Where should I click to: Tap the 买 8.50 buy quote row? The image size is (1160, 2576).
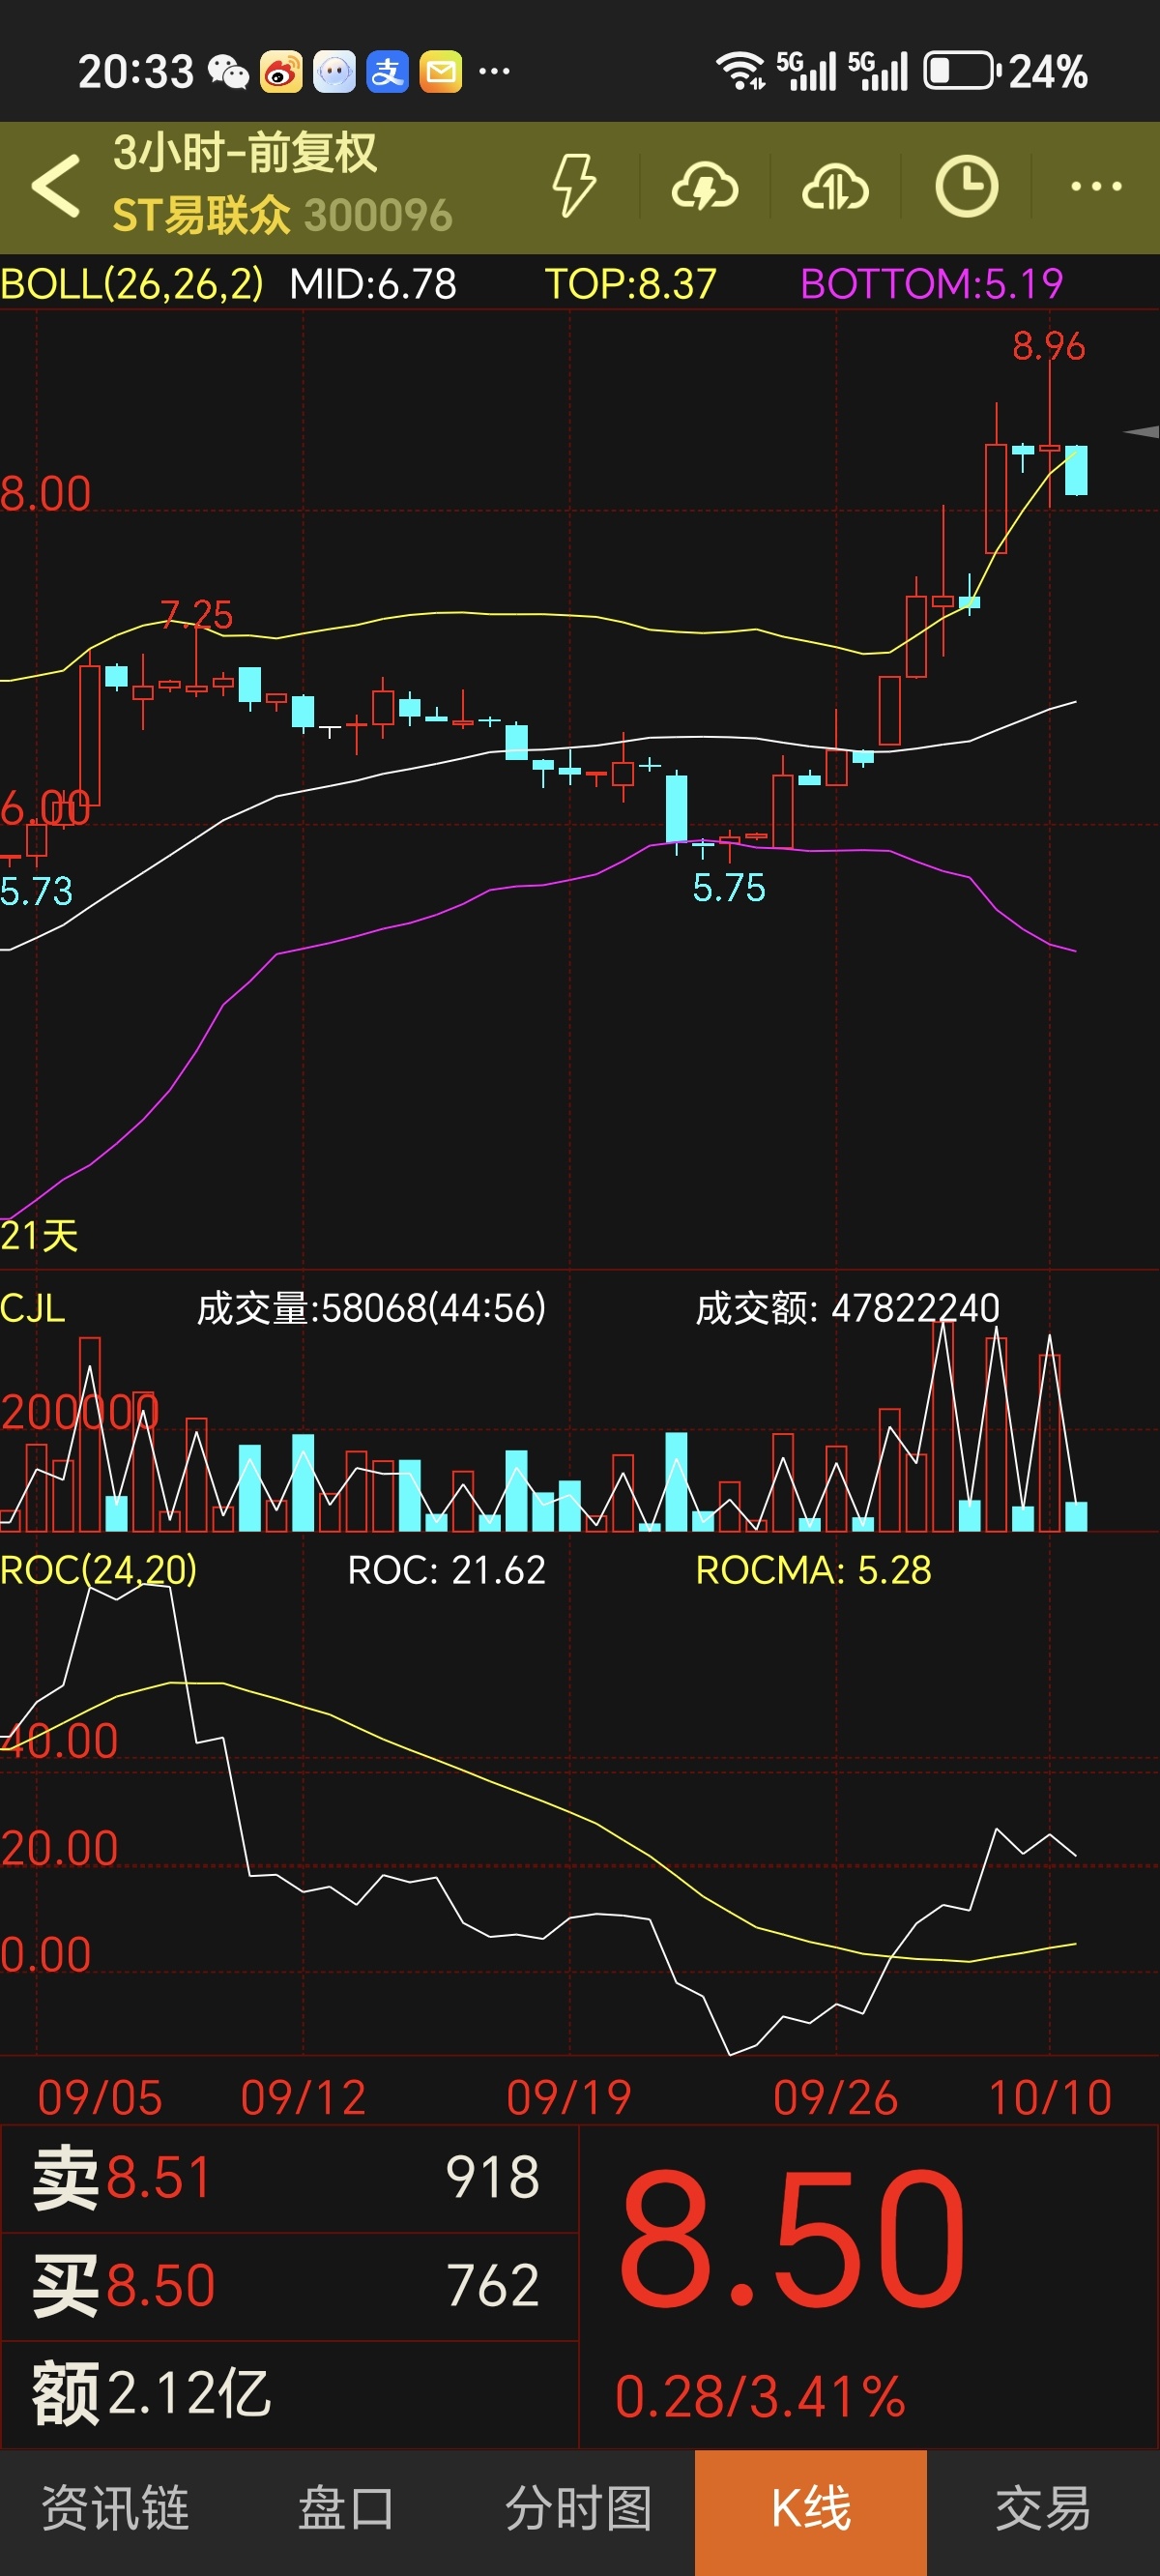point(290,2285)
